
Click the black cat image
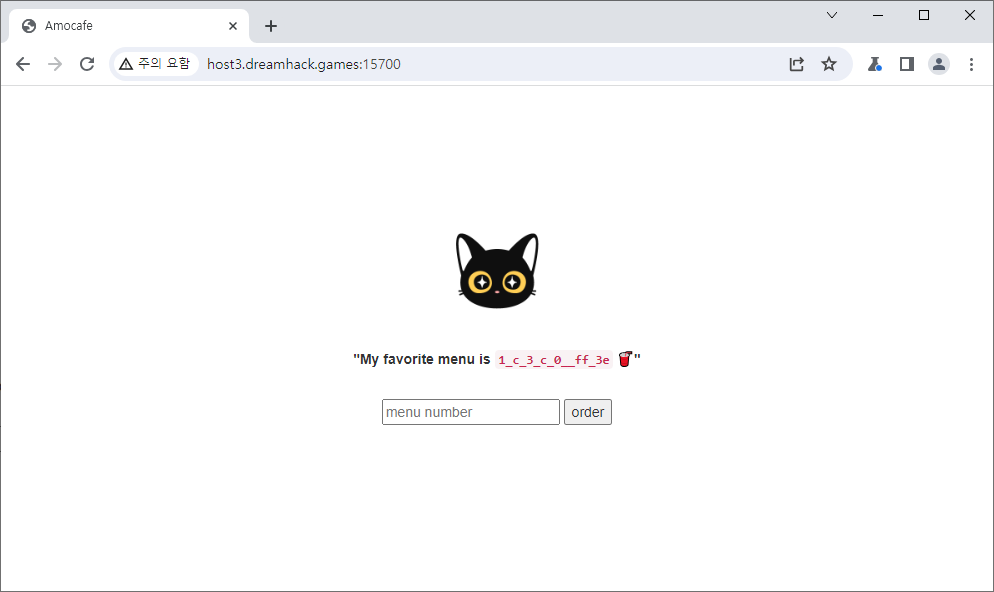(x=497, y=271)
